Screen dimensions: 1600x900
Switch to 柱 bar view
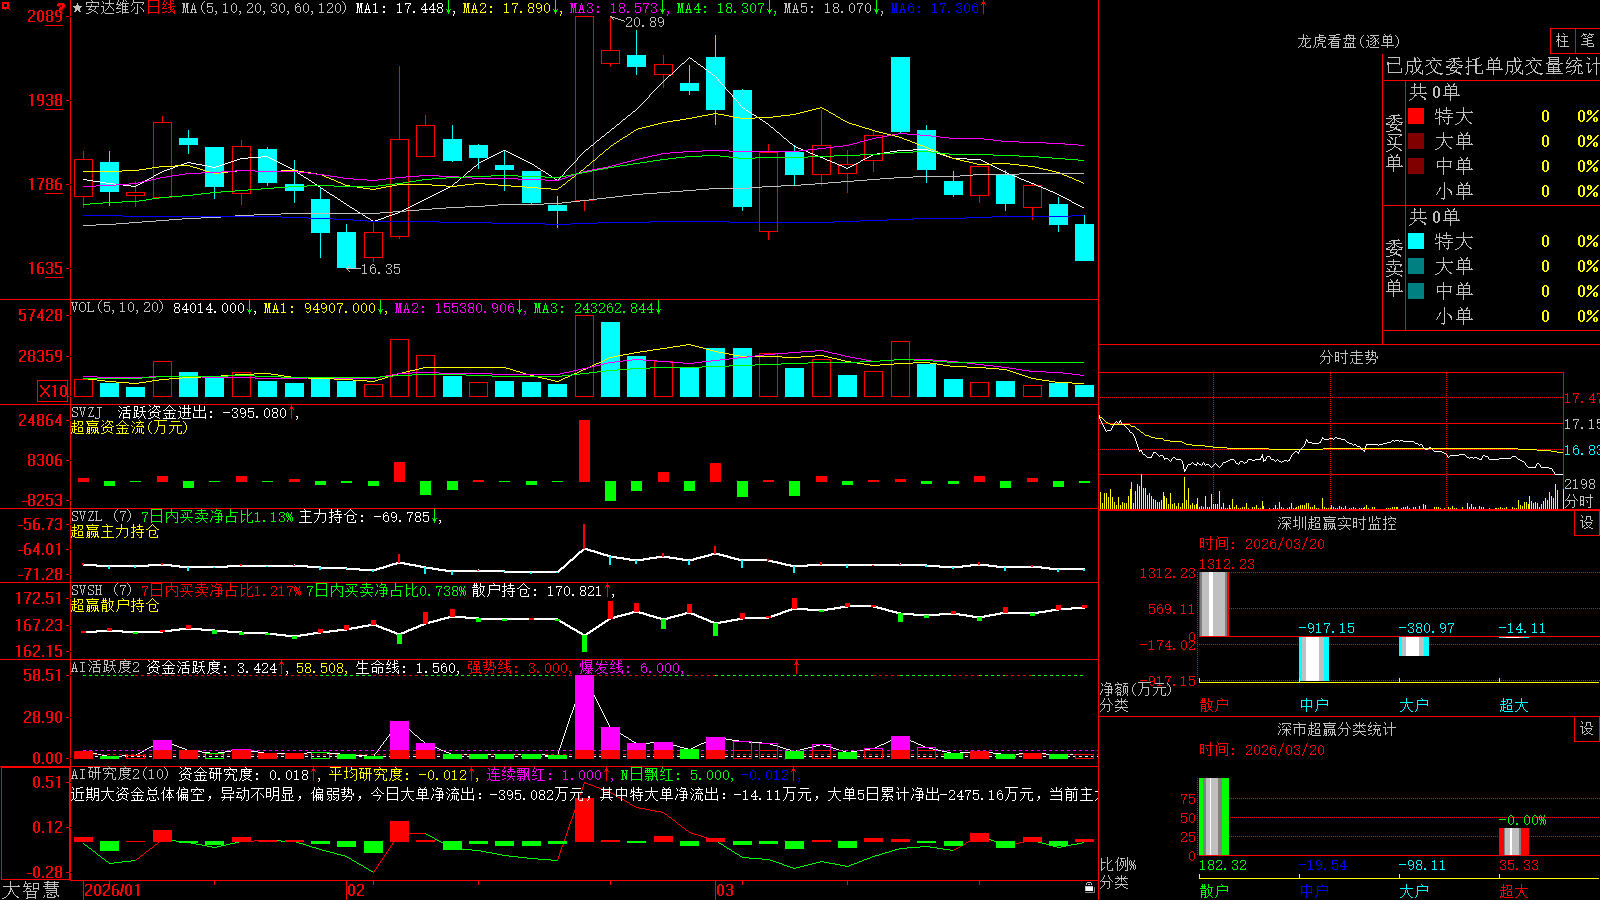pos(1562,40)
